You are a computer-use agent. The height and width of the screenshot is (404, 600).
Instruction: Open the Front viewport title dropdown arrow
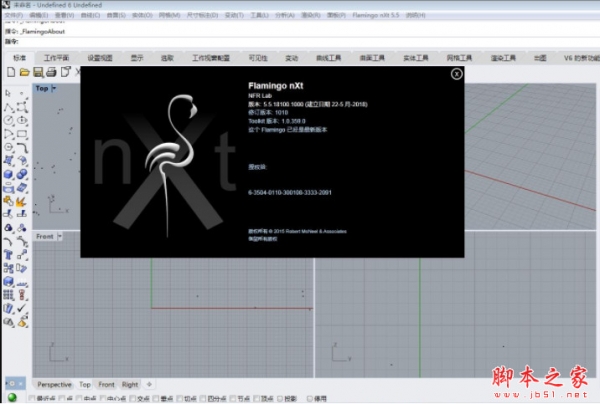click(60, 236)
